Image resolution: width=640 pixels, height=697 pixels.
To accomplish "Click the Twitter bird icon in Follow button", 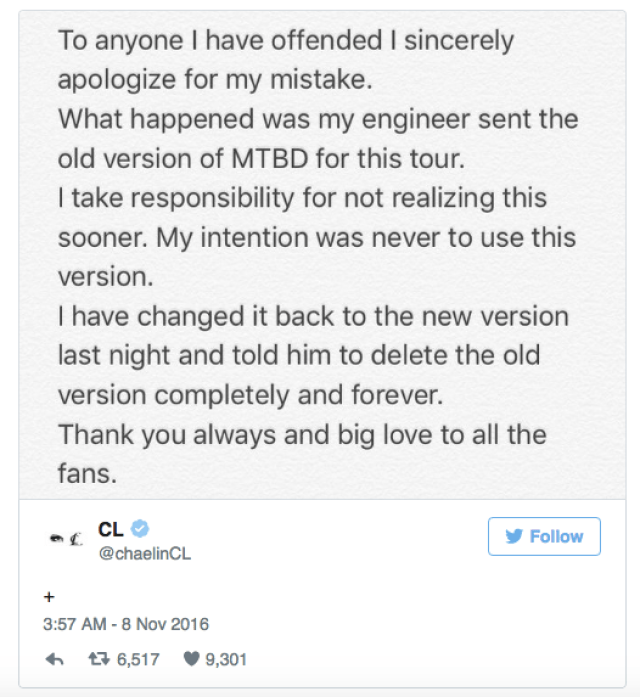I will click(x=514, y=537).
